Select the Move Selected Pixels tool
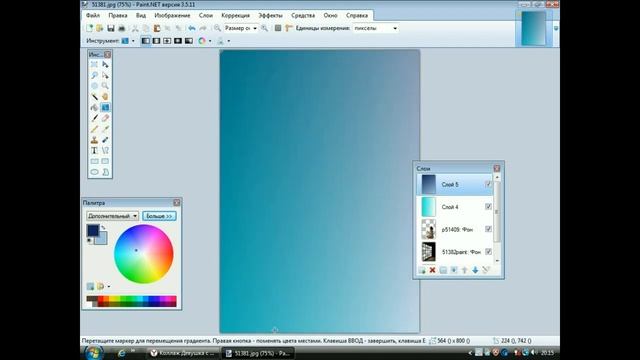 [105, 65]
